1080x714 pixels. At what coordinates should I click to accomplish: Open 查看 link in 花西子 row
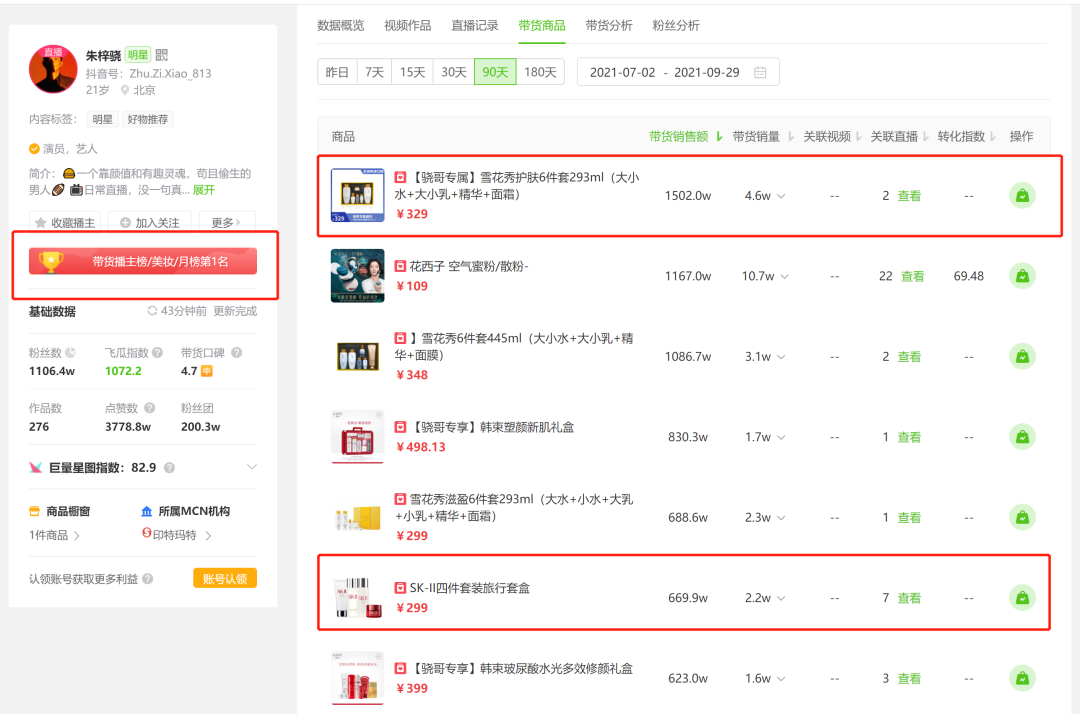click(913, 276)
